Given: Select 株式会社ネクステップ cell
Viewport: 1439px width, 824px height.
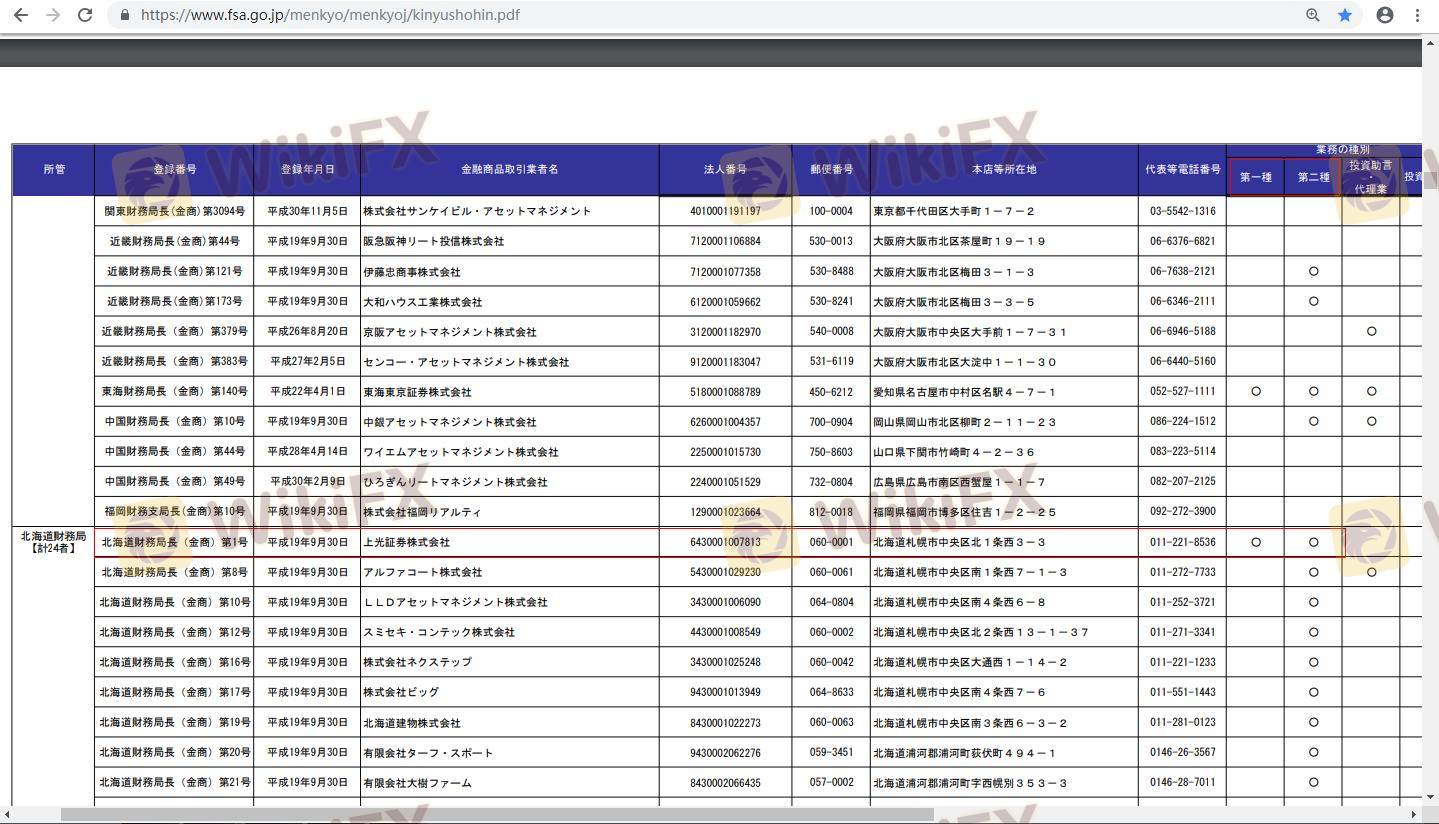Looking at the screenshot, I should tap(510, 662).
